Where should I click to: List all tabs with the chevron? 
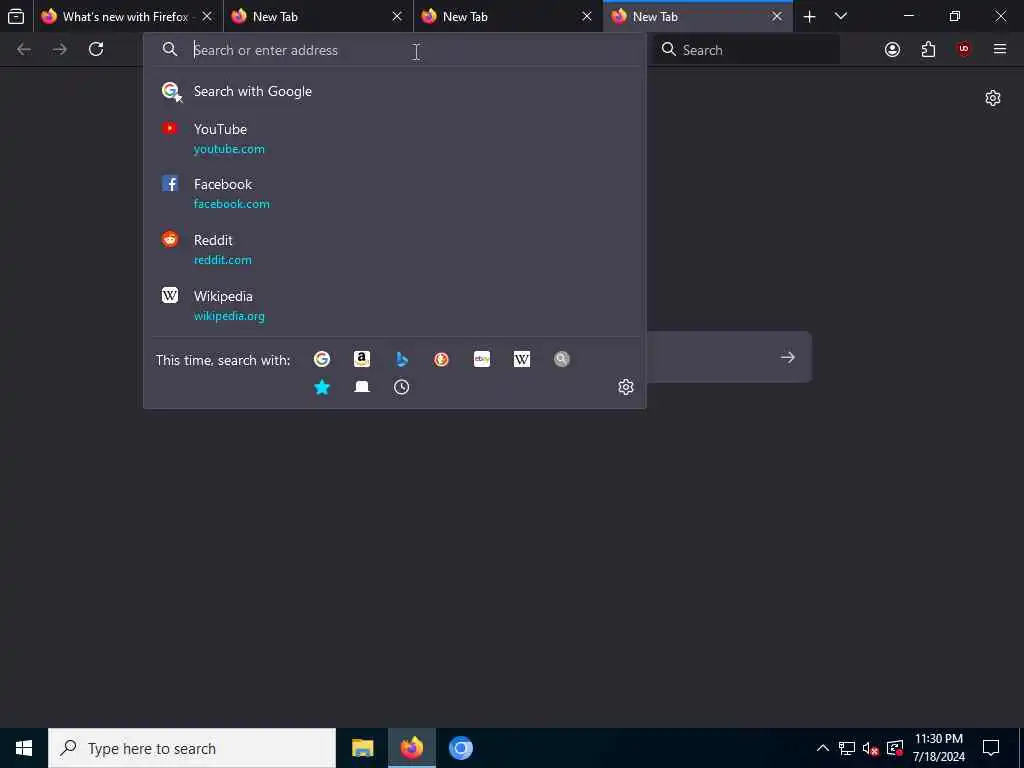coord(841,16)
